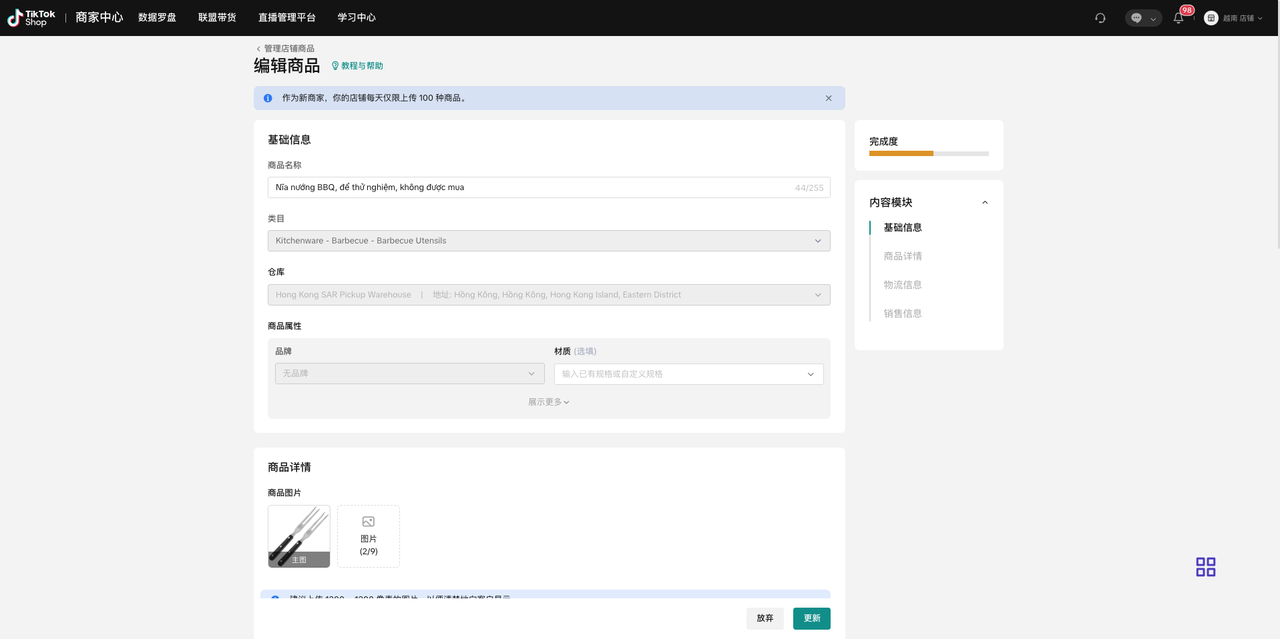Open the warehouse dropdown
The height and width of the screenshot is (639, 1280).
(x=548, y=295)
